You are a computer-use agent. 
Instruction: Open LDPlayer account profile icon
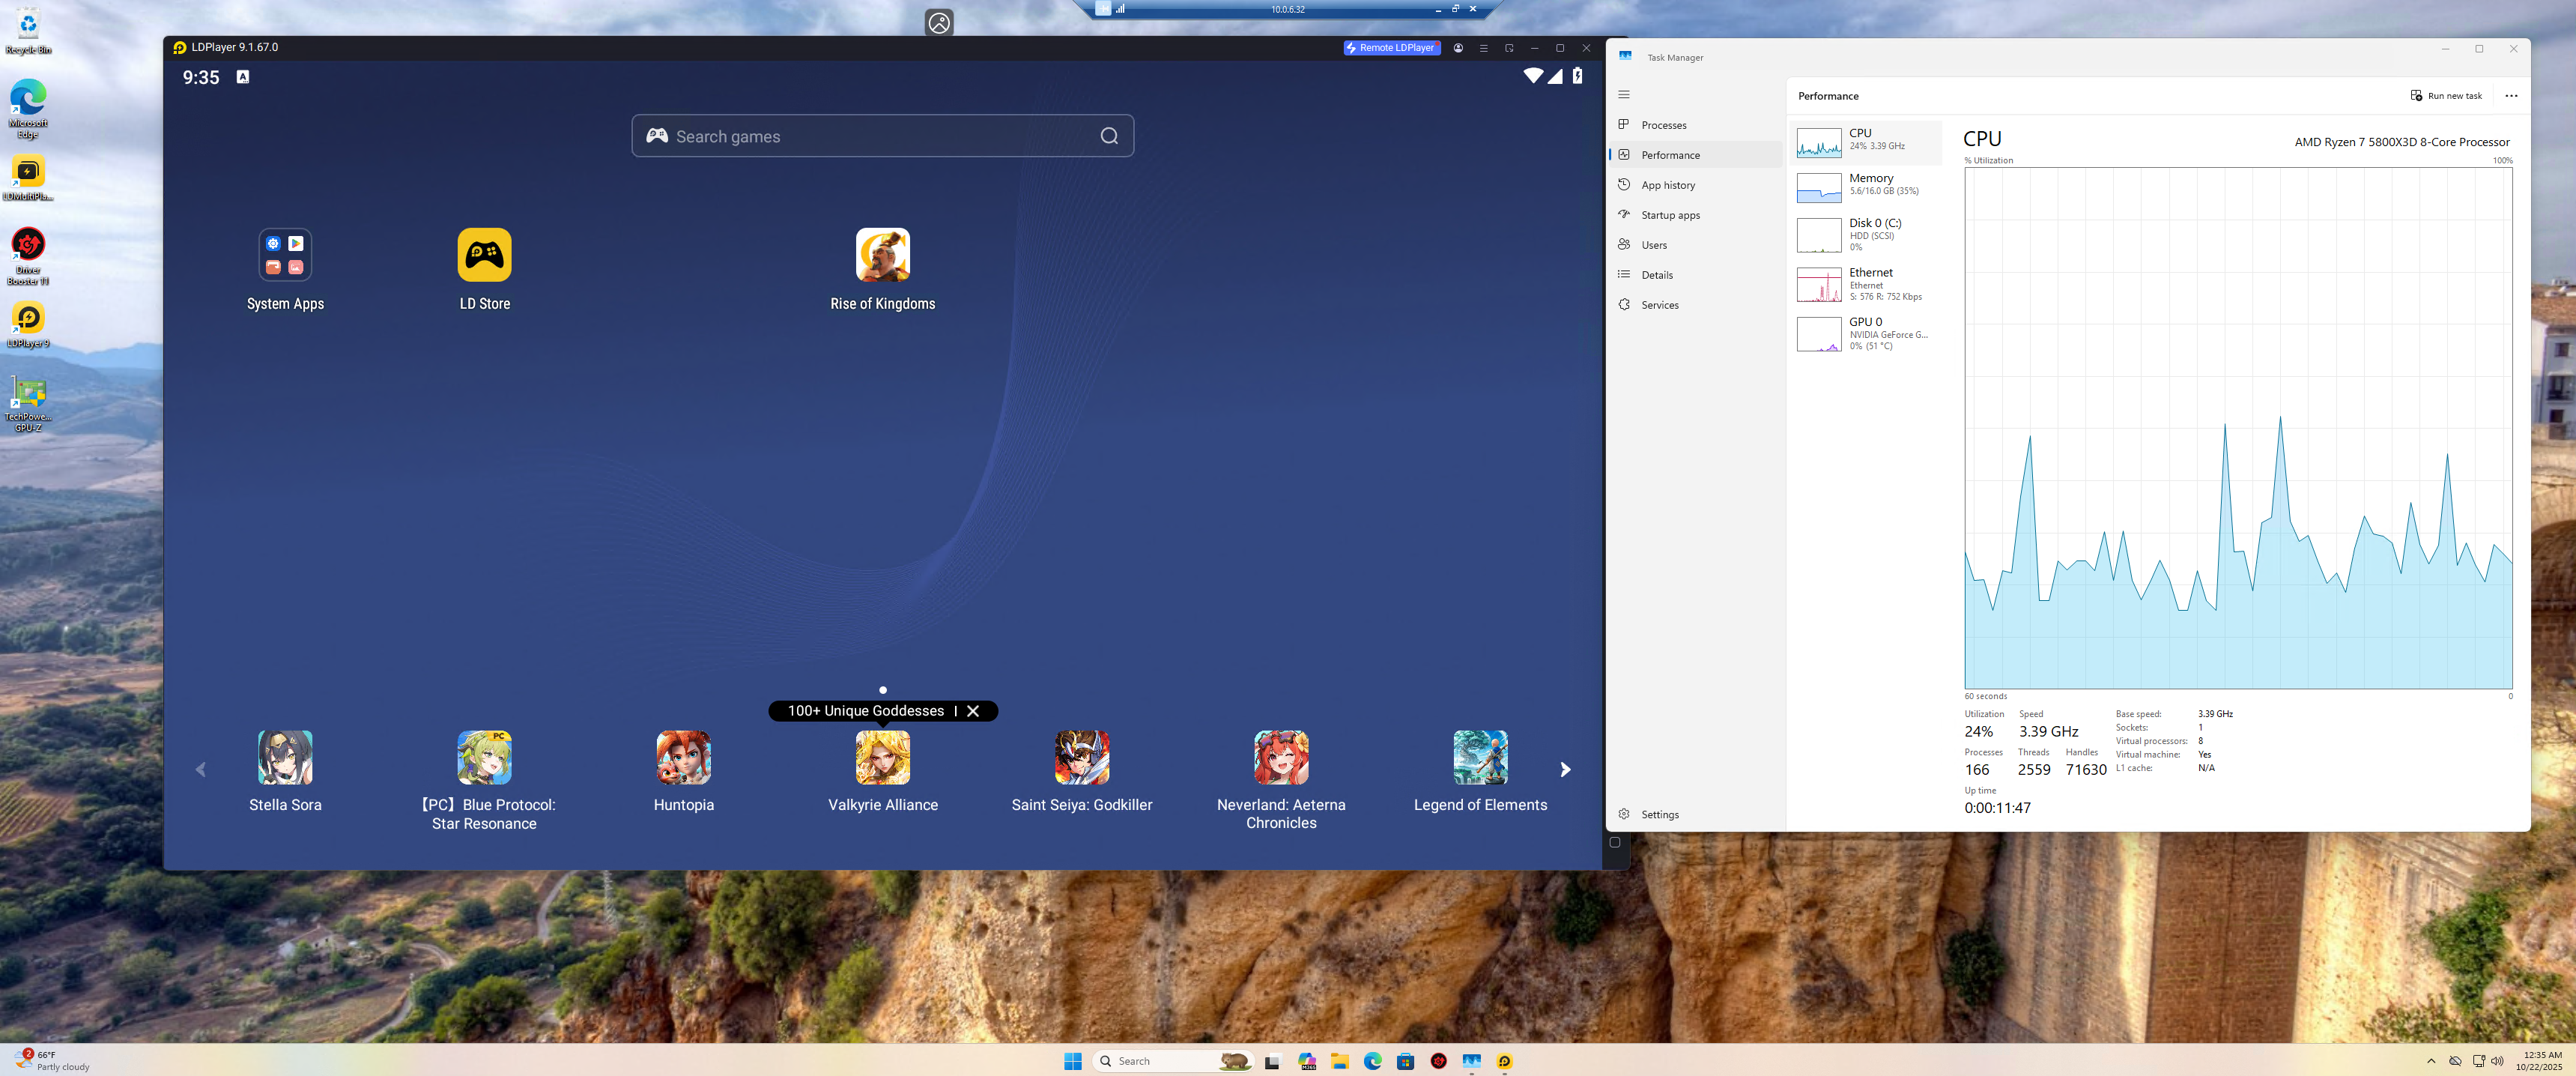(1458, 48)
